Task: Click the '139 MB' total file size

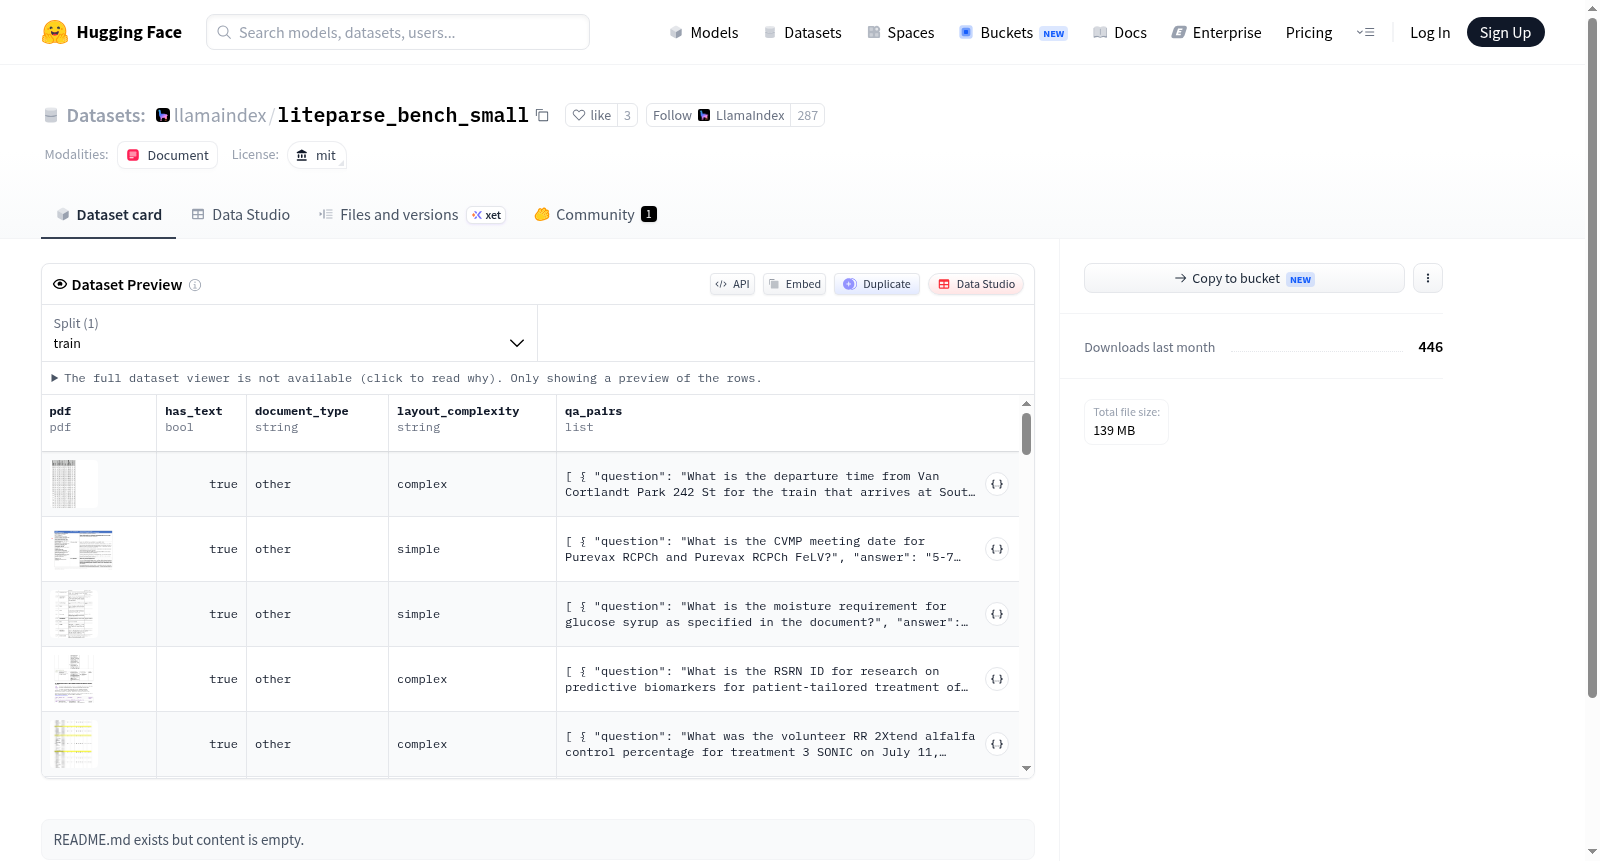Action: click(1114, 430)
